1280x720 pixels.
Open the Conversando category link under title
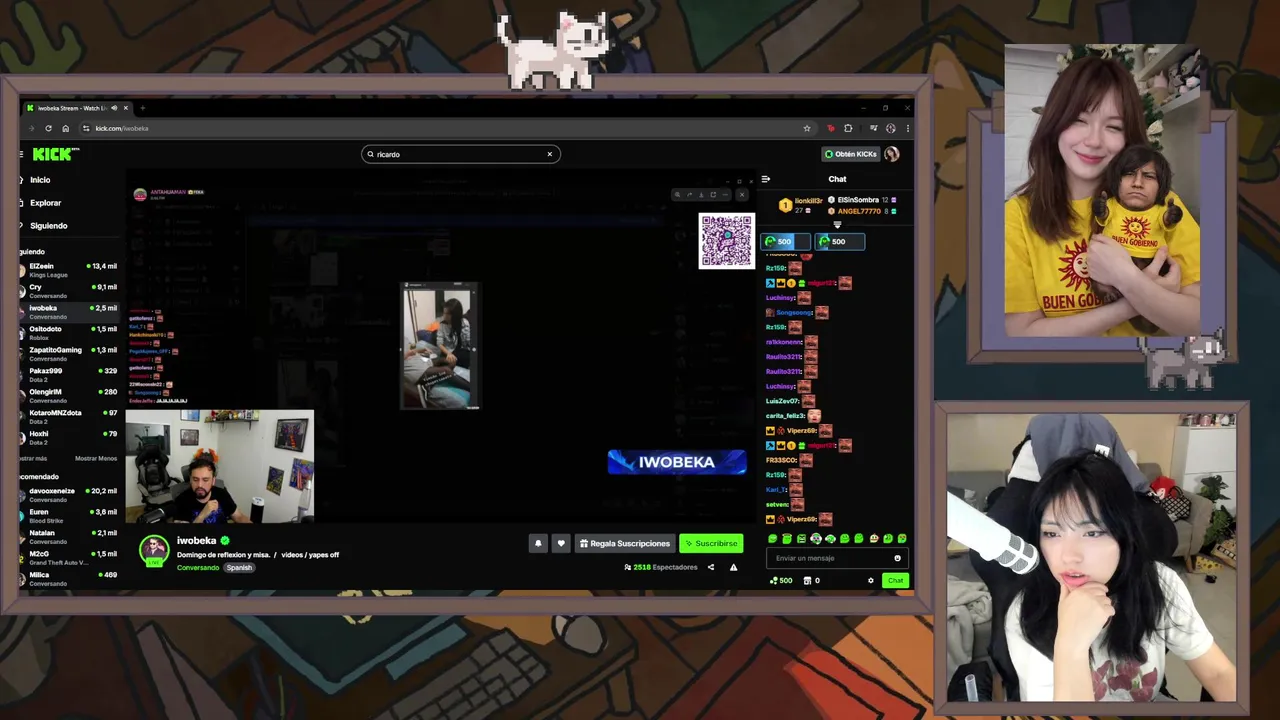point(198,567)
